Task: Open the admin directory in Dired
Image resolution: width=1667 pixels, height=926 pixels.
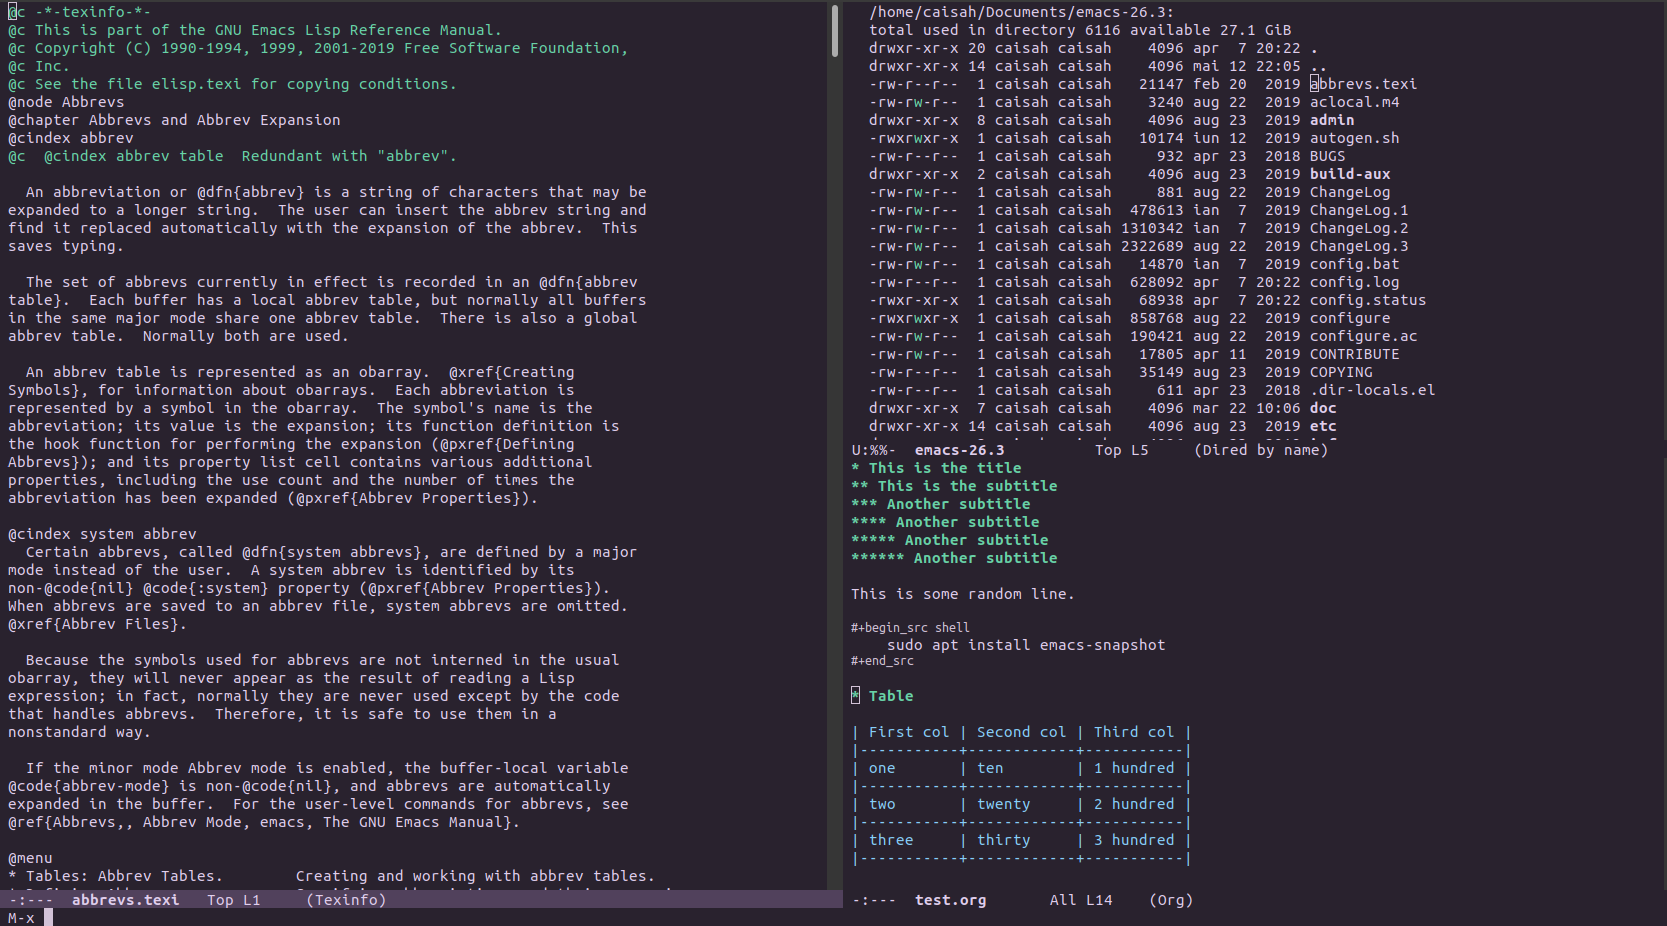Action: pyautogui.click(x=1332, y=120)
